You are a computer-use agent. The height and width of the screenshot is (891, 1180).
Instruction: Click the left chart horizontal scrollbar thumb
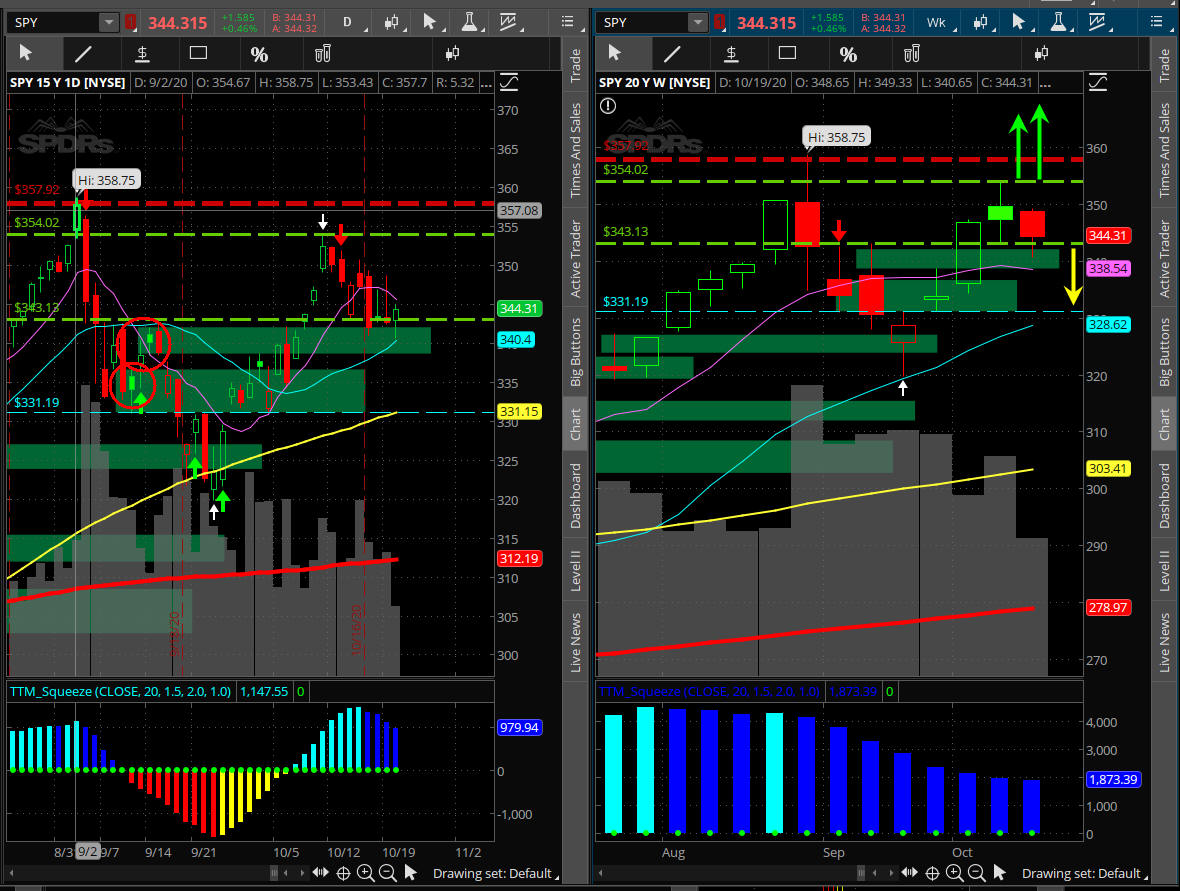click(274, 873)
